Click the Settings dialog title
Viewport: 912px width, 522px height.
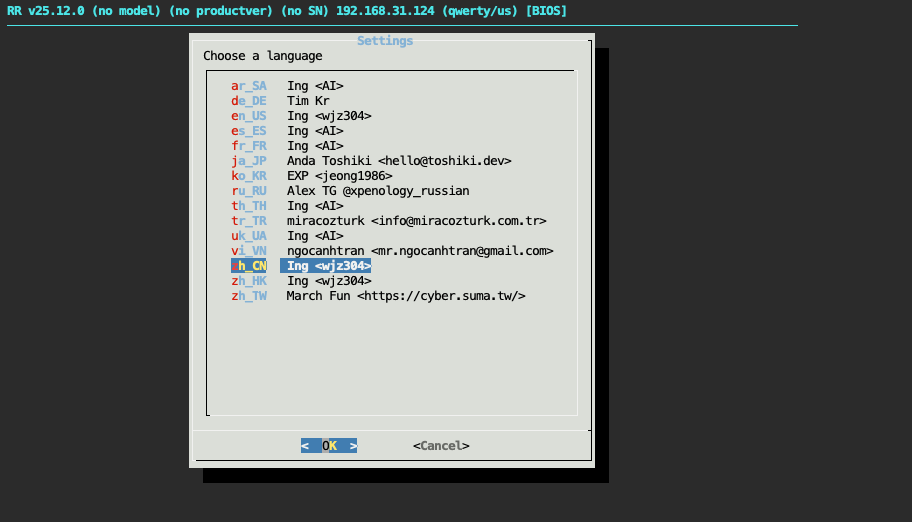point(385,41)
